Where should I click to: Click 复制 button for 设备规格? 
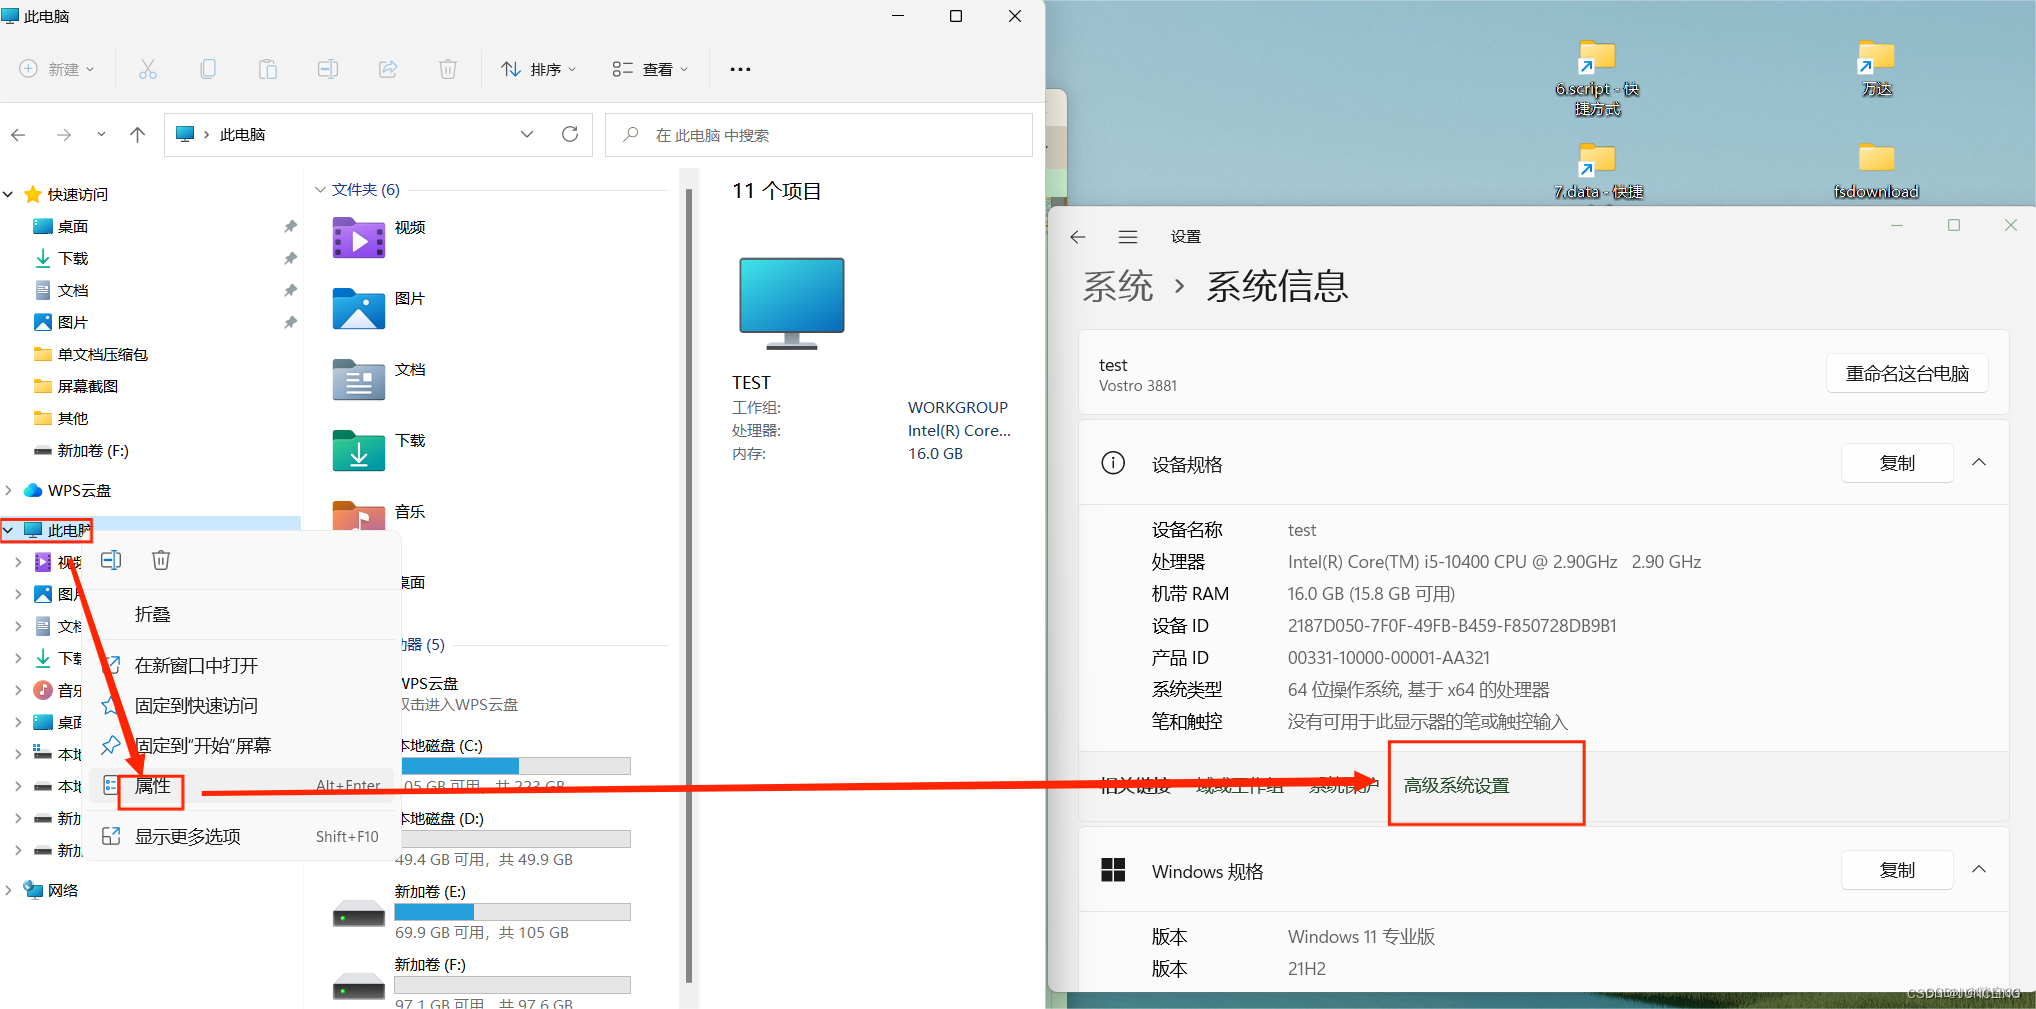[x=1897, y=463]
